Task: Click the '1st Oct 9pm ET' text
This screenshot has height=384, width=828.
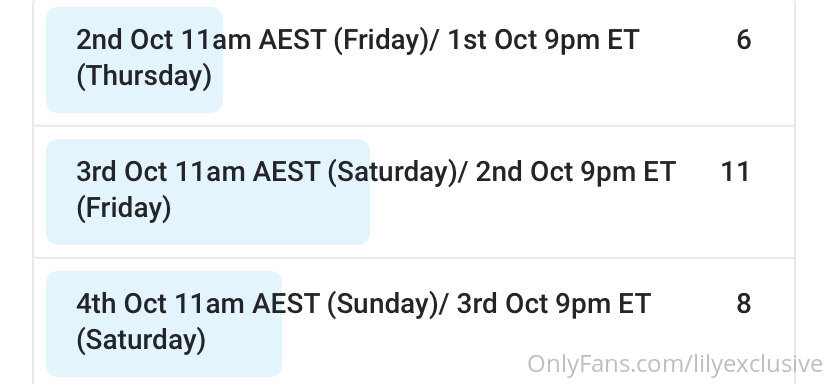Action: click(x=543, y=40)
